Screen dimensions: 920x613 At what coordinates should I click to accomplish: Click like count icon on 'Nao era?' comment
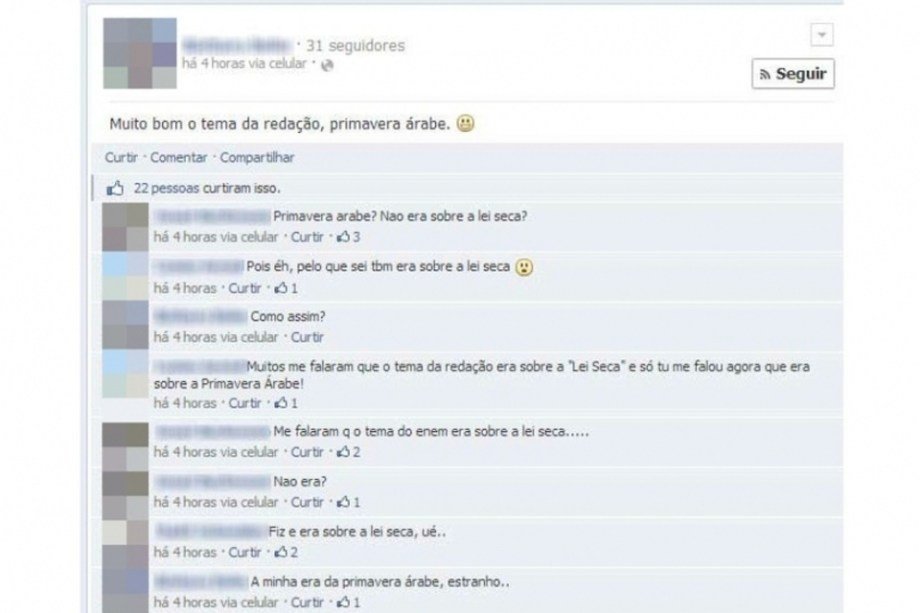(x=343, y=502)
